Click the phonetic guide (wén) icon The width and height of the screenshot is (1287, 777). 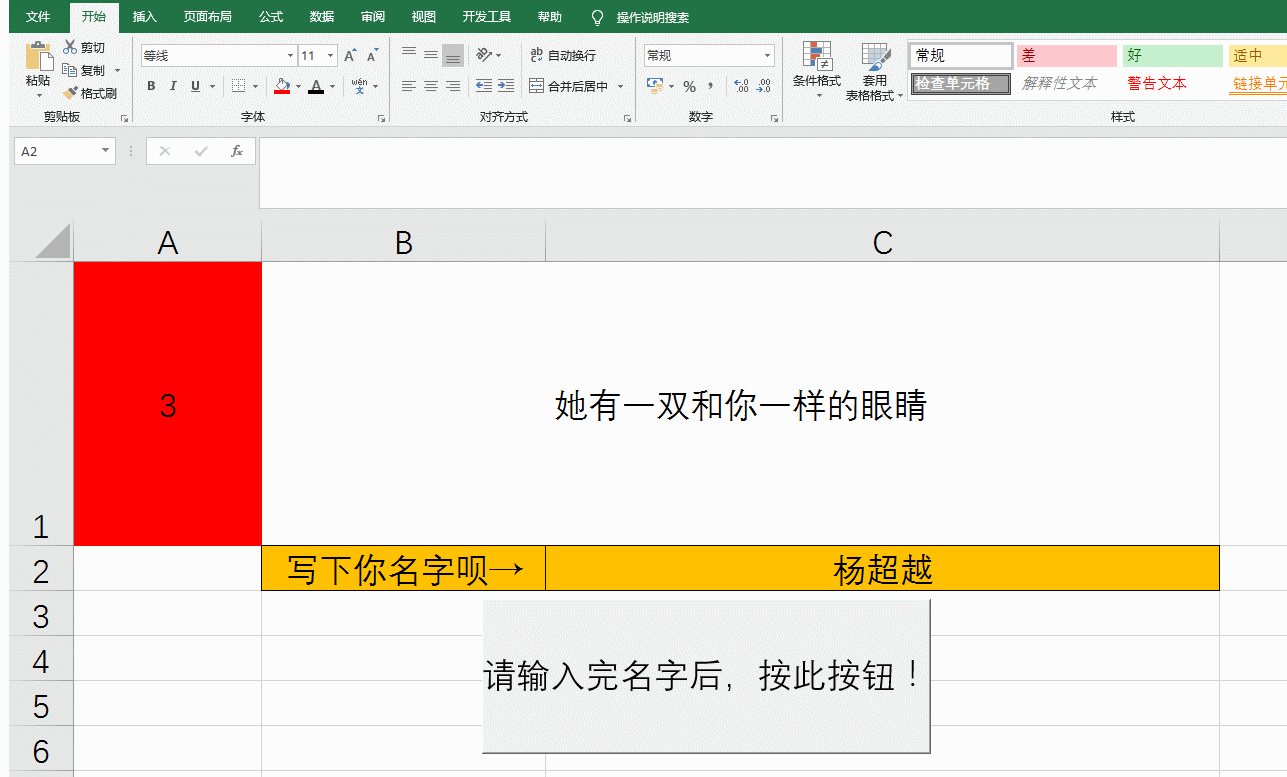point(359,86)
